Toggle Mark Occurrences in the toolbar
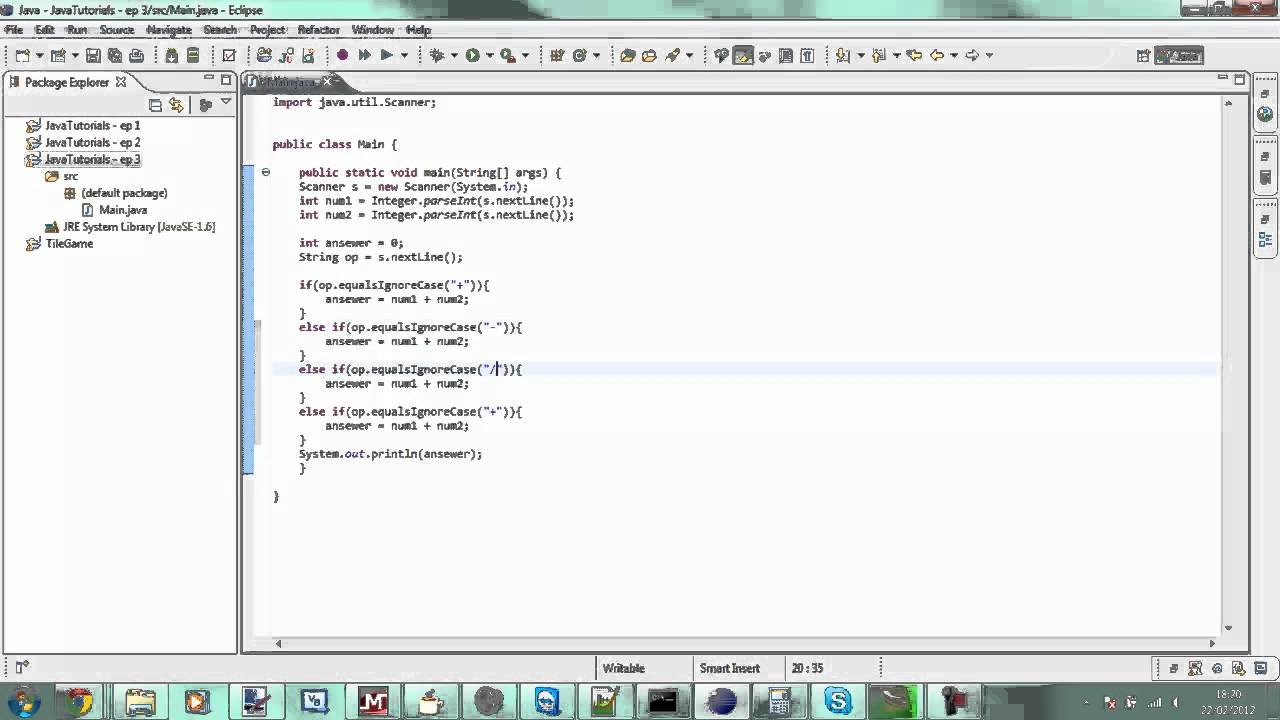 click(x=743, y=56)
